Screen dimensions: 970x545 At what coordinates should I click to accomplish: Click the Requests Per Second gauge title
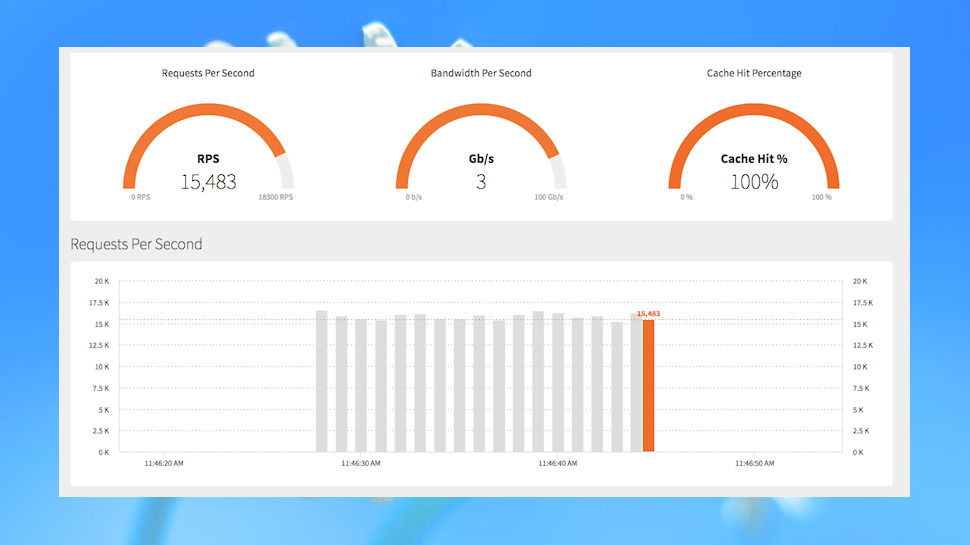click(208, 73)
